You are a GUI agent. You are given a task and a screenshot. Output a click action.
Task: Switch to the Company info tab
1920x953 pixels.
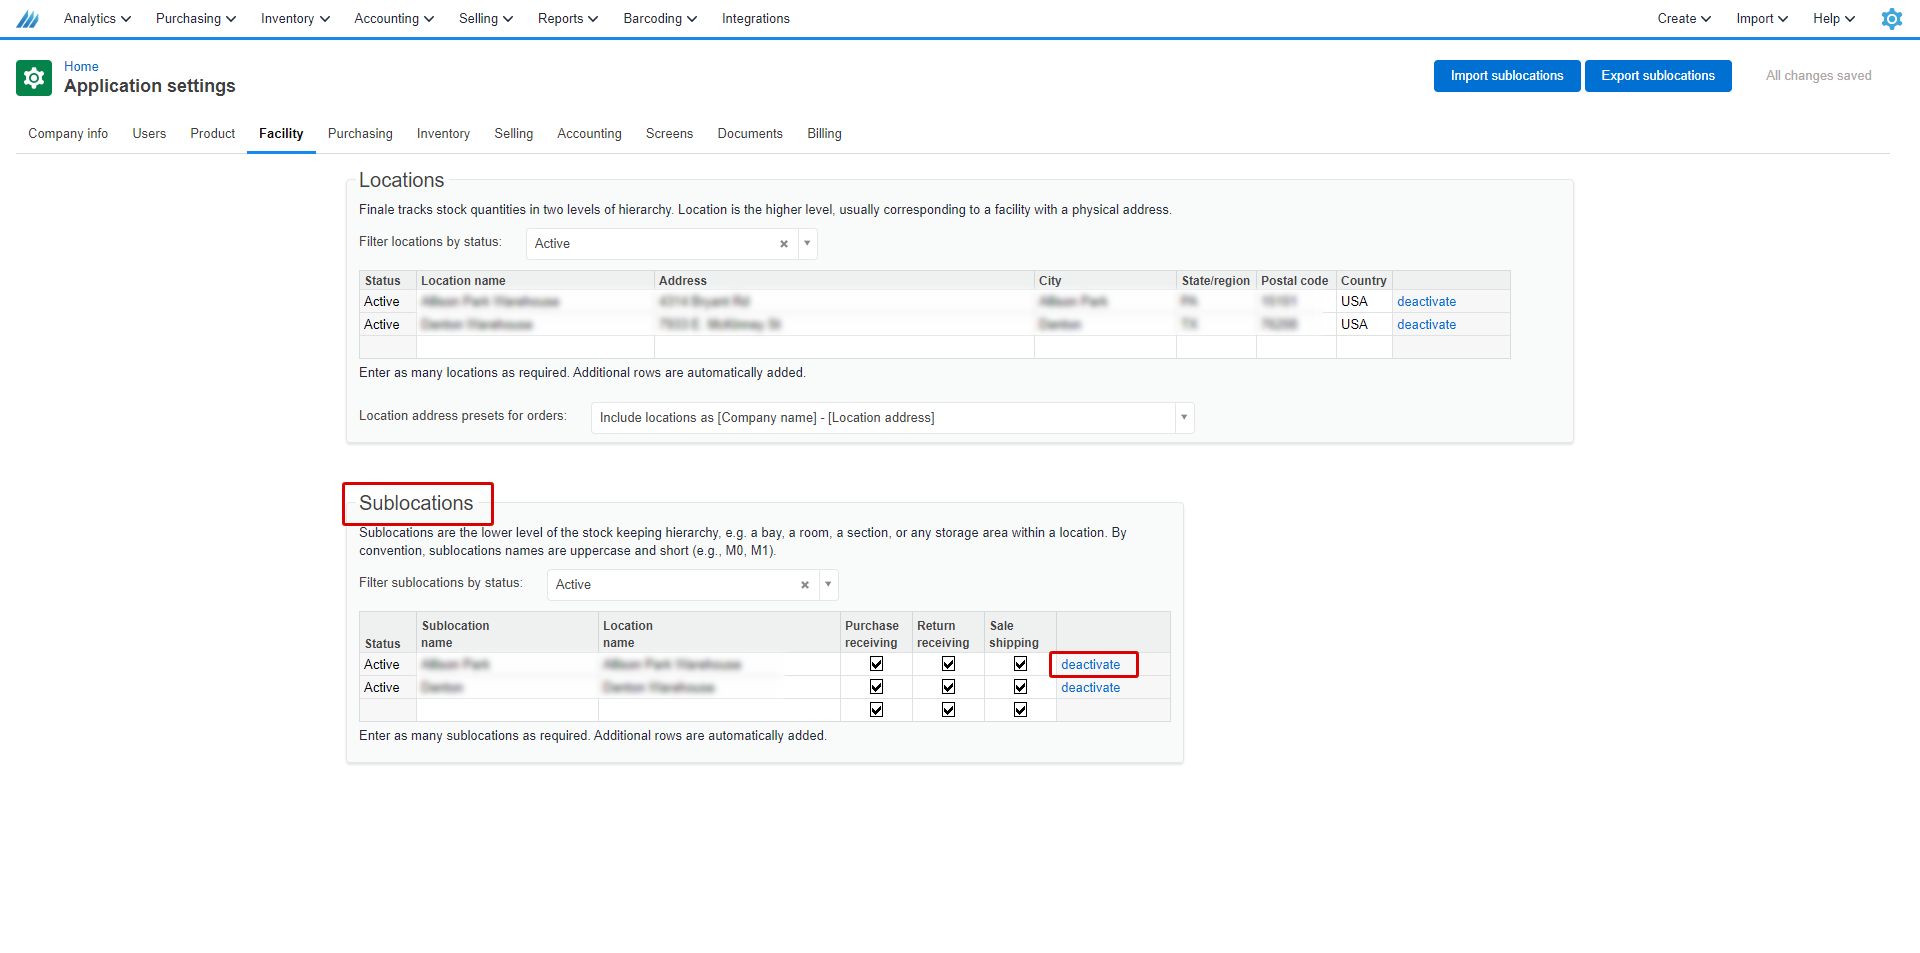68,134
